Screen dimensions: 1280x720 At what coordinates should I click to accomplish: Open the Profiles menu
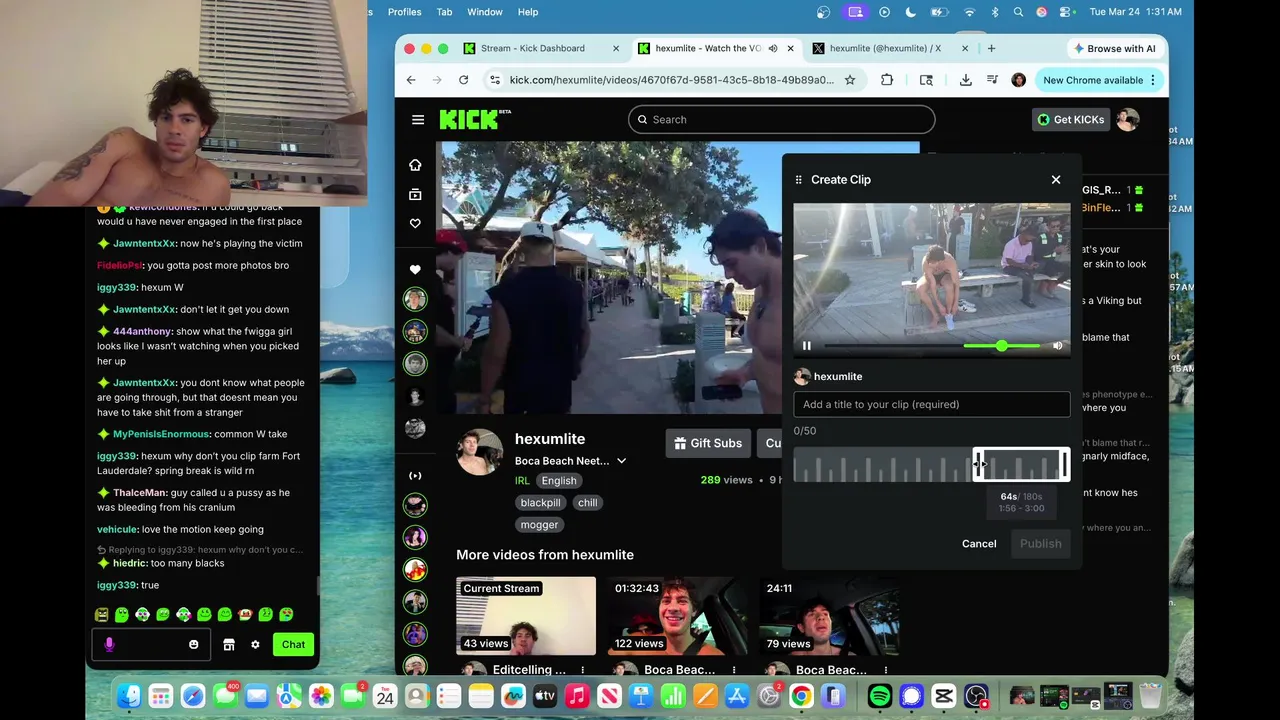(x=404, y=12)
